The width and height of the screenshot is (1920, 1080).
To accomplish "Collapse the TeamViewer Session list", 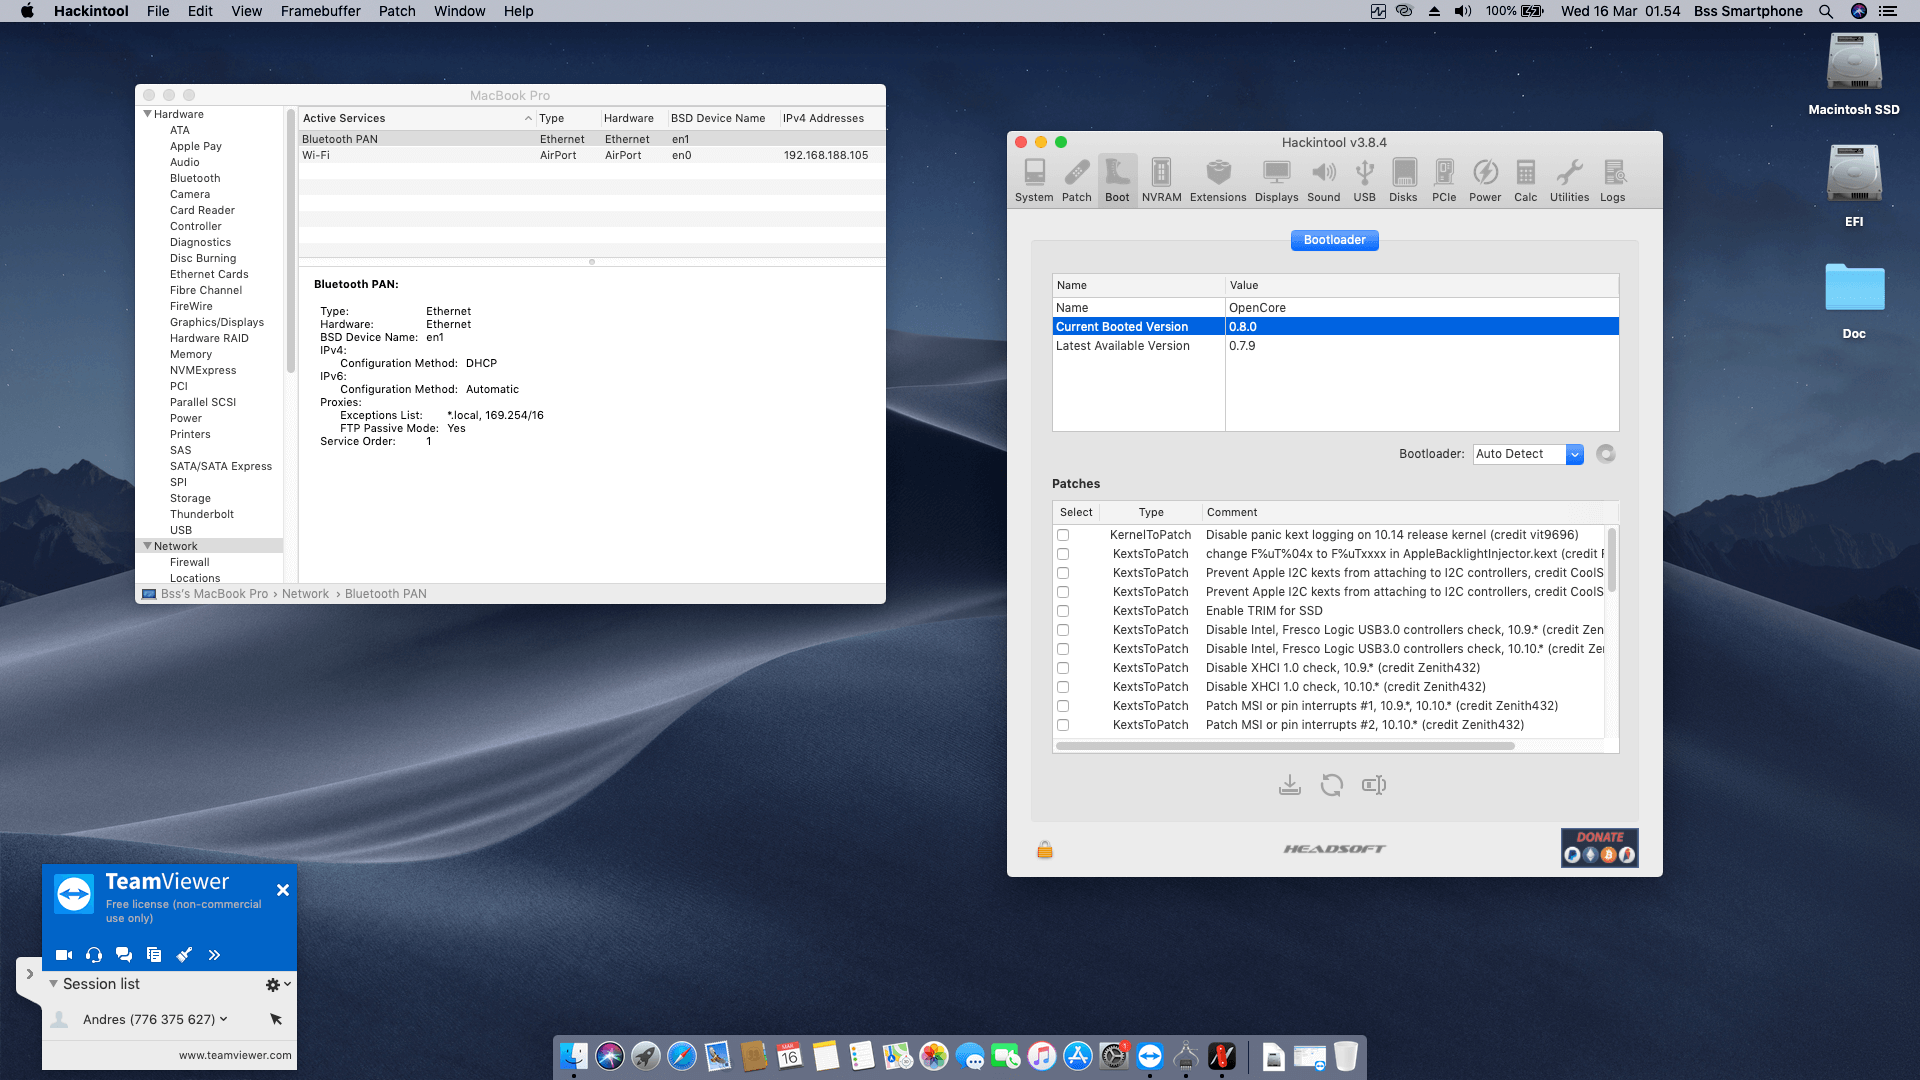I will (53, 984).
